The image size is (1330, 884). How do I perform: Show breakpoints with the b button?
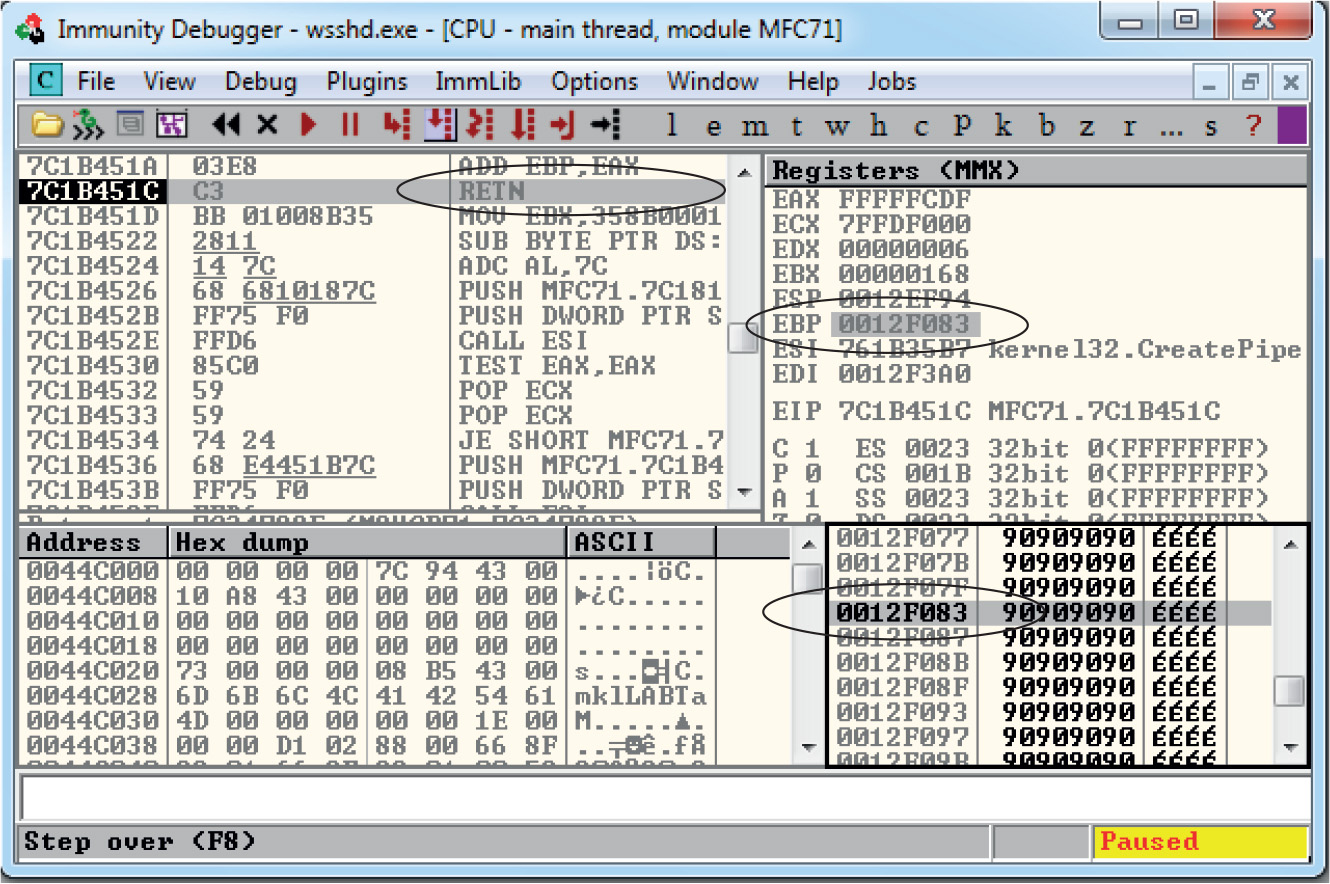coord(1046,126)
